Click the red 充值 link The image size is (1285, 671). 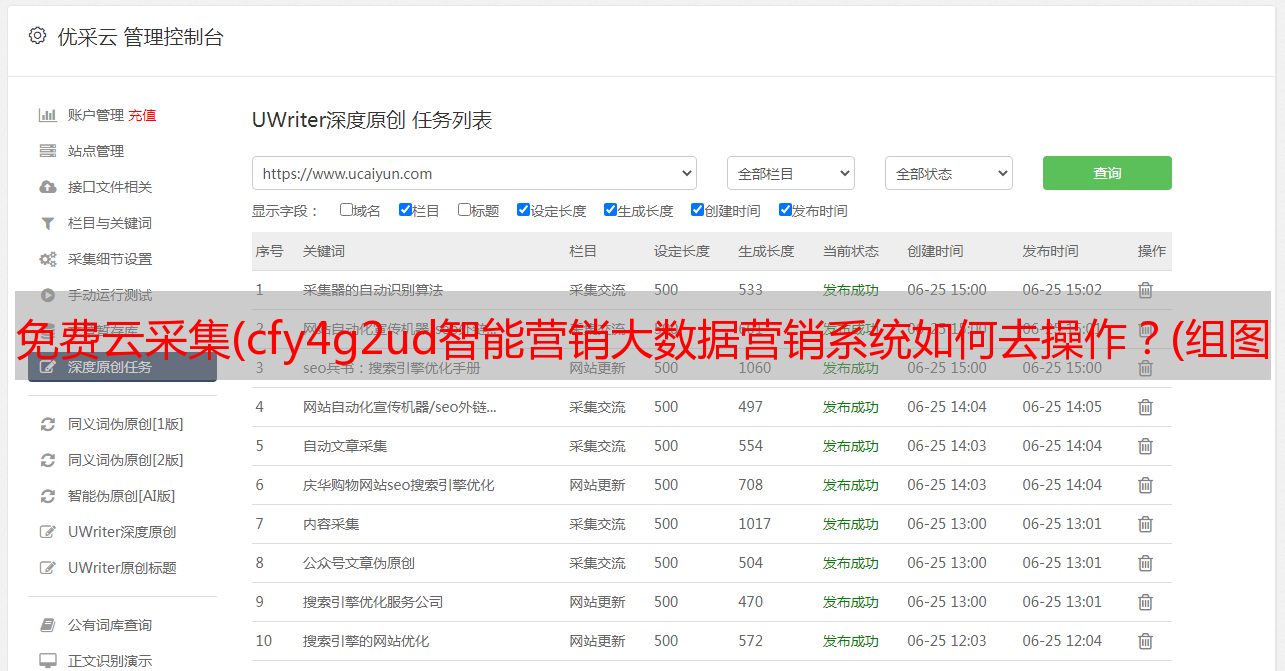pos(142,115)
